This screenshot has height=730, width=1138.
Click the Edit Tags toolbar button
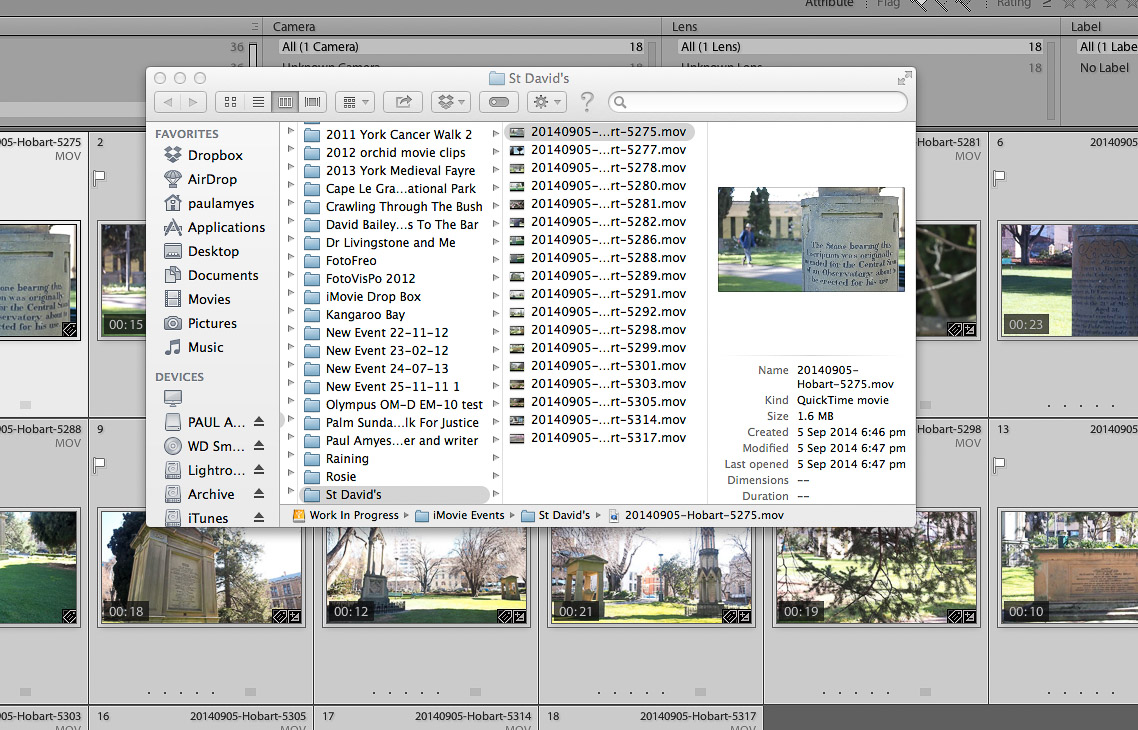(x=500, y=102)
